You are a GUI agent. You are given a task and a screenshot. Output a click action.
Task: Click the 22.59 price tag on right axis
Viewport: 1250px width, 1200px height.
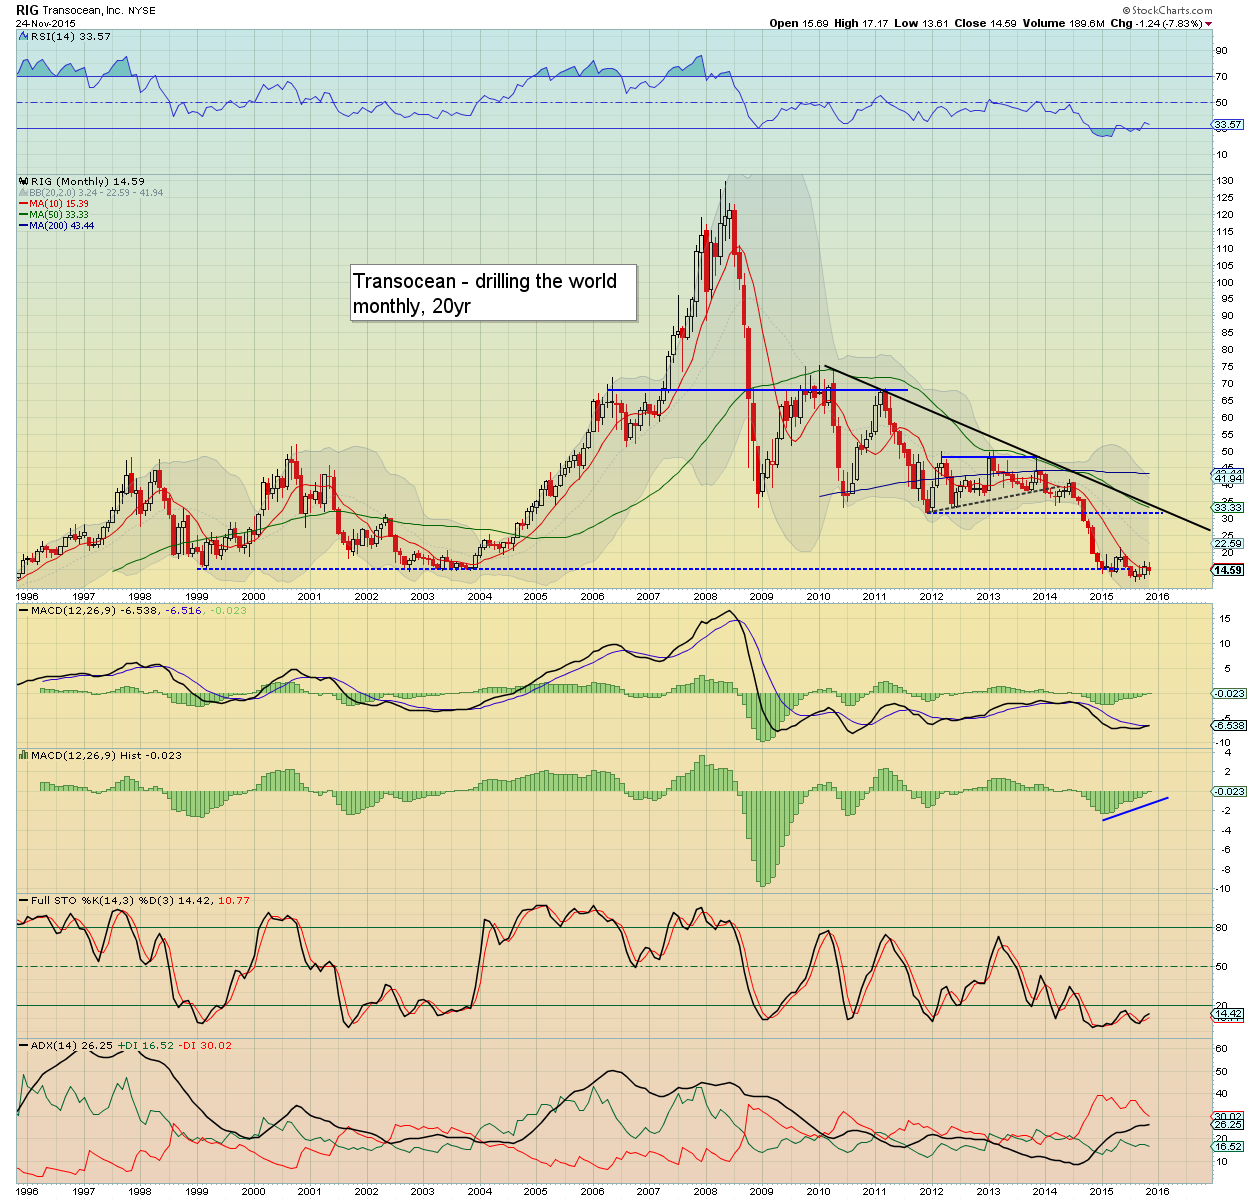tap(1228, 544)
